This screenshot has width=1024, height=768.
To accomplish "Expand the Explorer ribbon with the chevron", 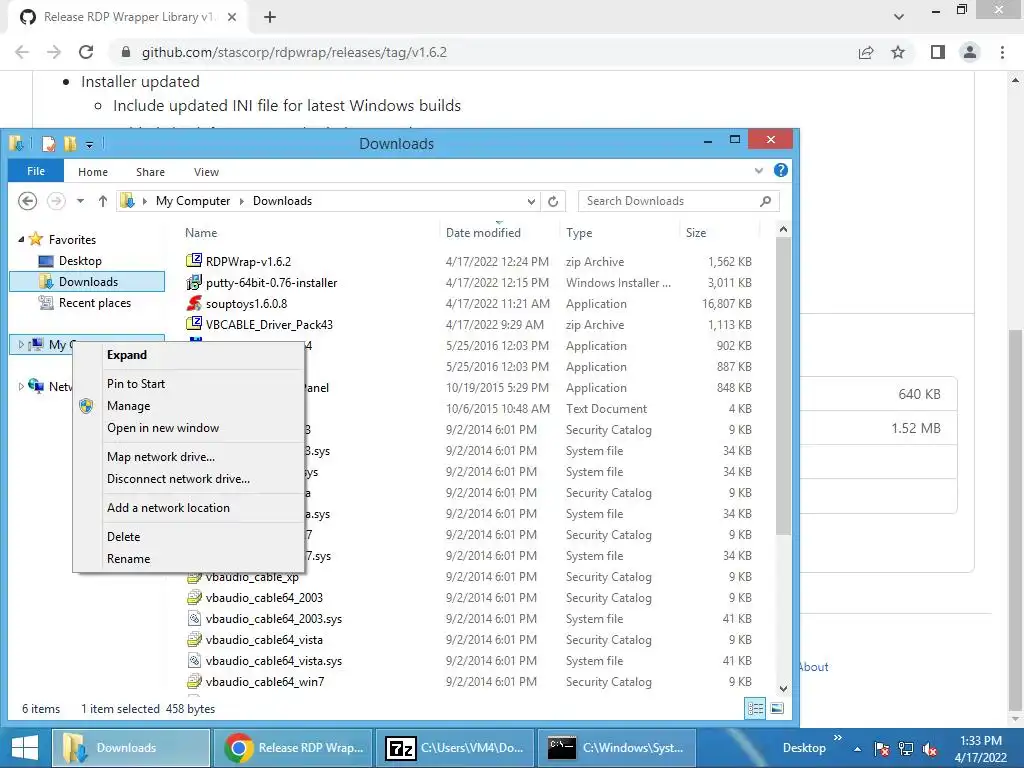I will coord(759,170).
